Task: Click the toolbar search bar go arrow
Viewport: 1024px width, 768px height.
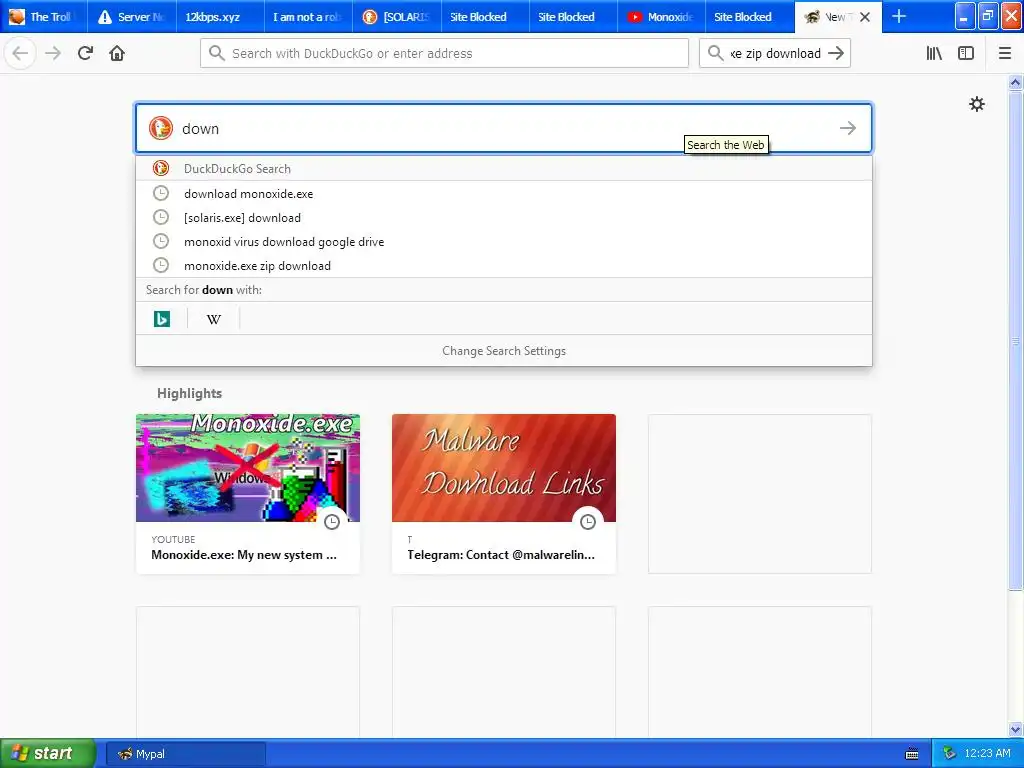Action: (836, 54)
